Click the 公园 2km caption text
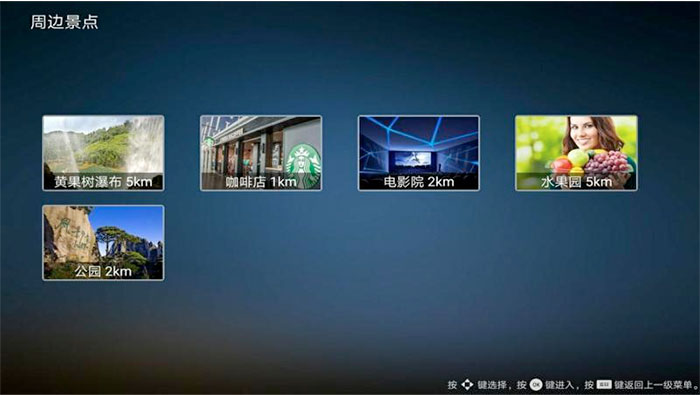The width and height of the screenshot is (700, 395). pyautogui.click(x=103, y=271)
